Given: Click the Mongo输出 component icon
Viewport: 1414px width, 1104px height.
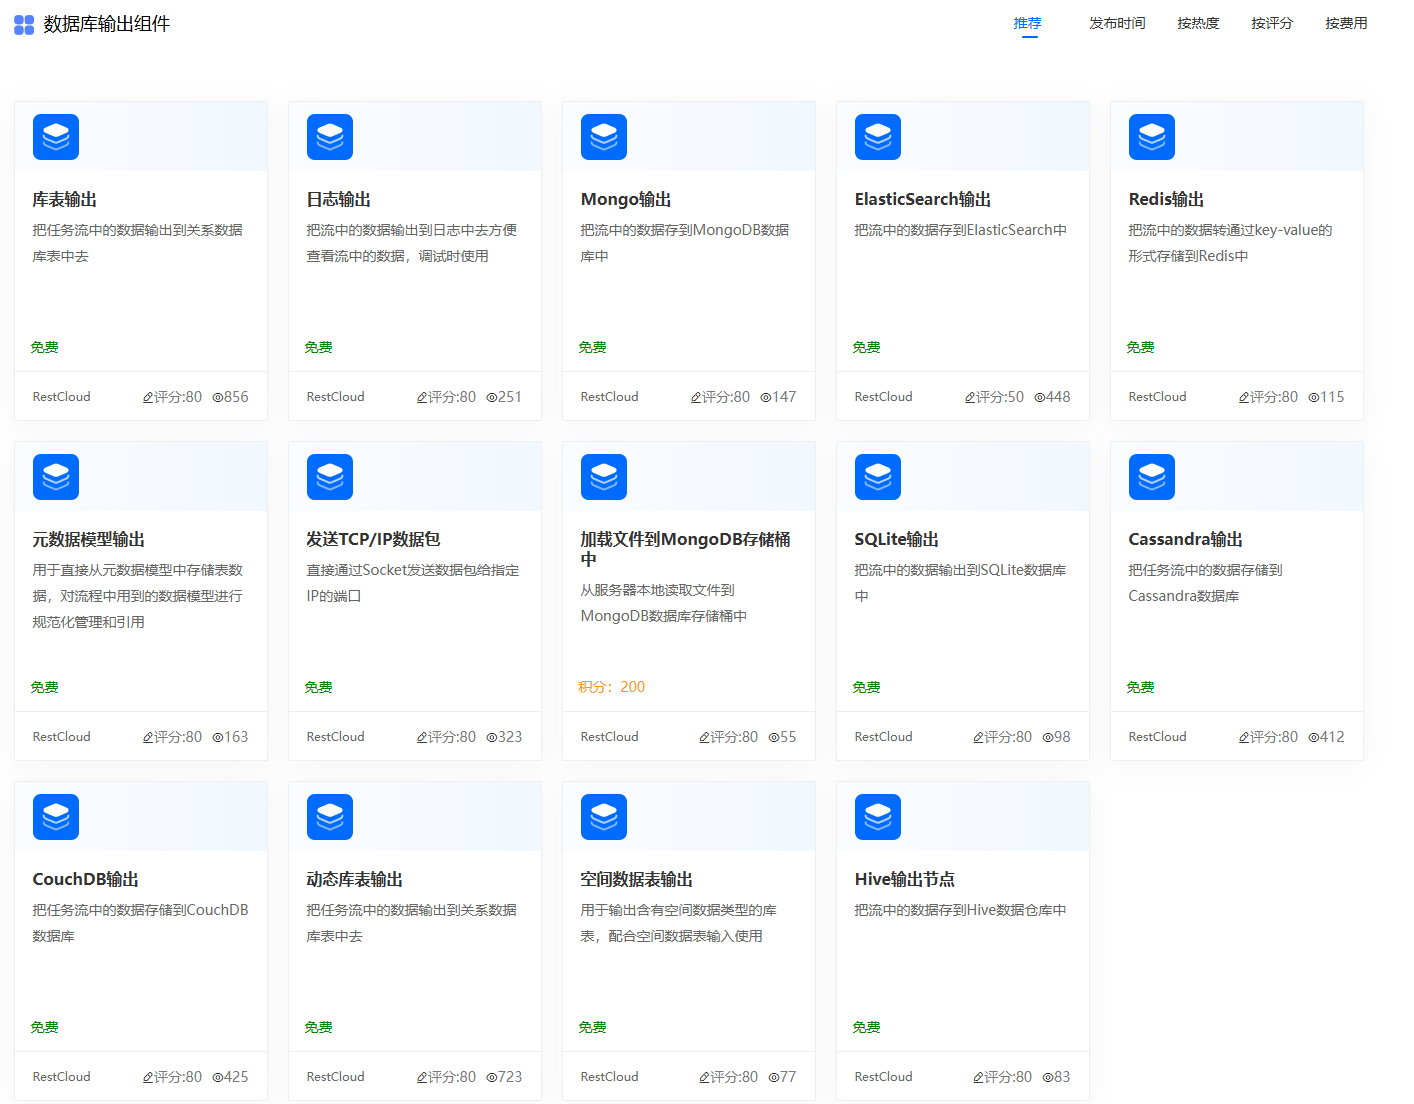Looking at the screenshot, I should tap(604, 137).
